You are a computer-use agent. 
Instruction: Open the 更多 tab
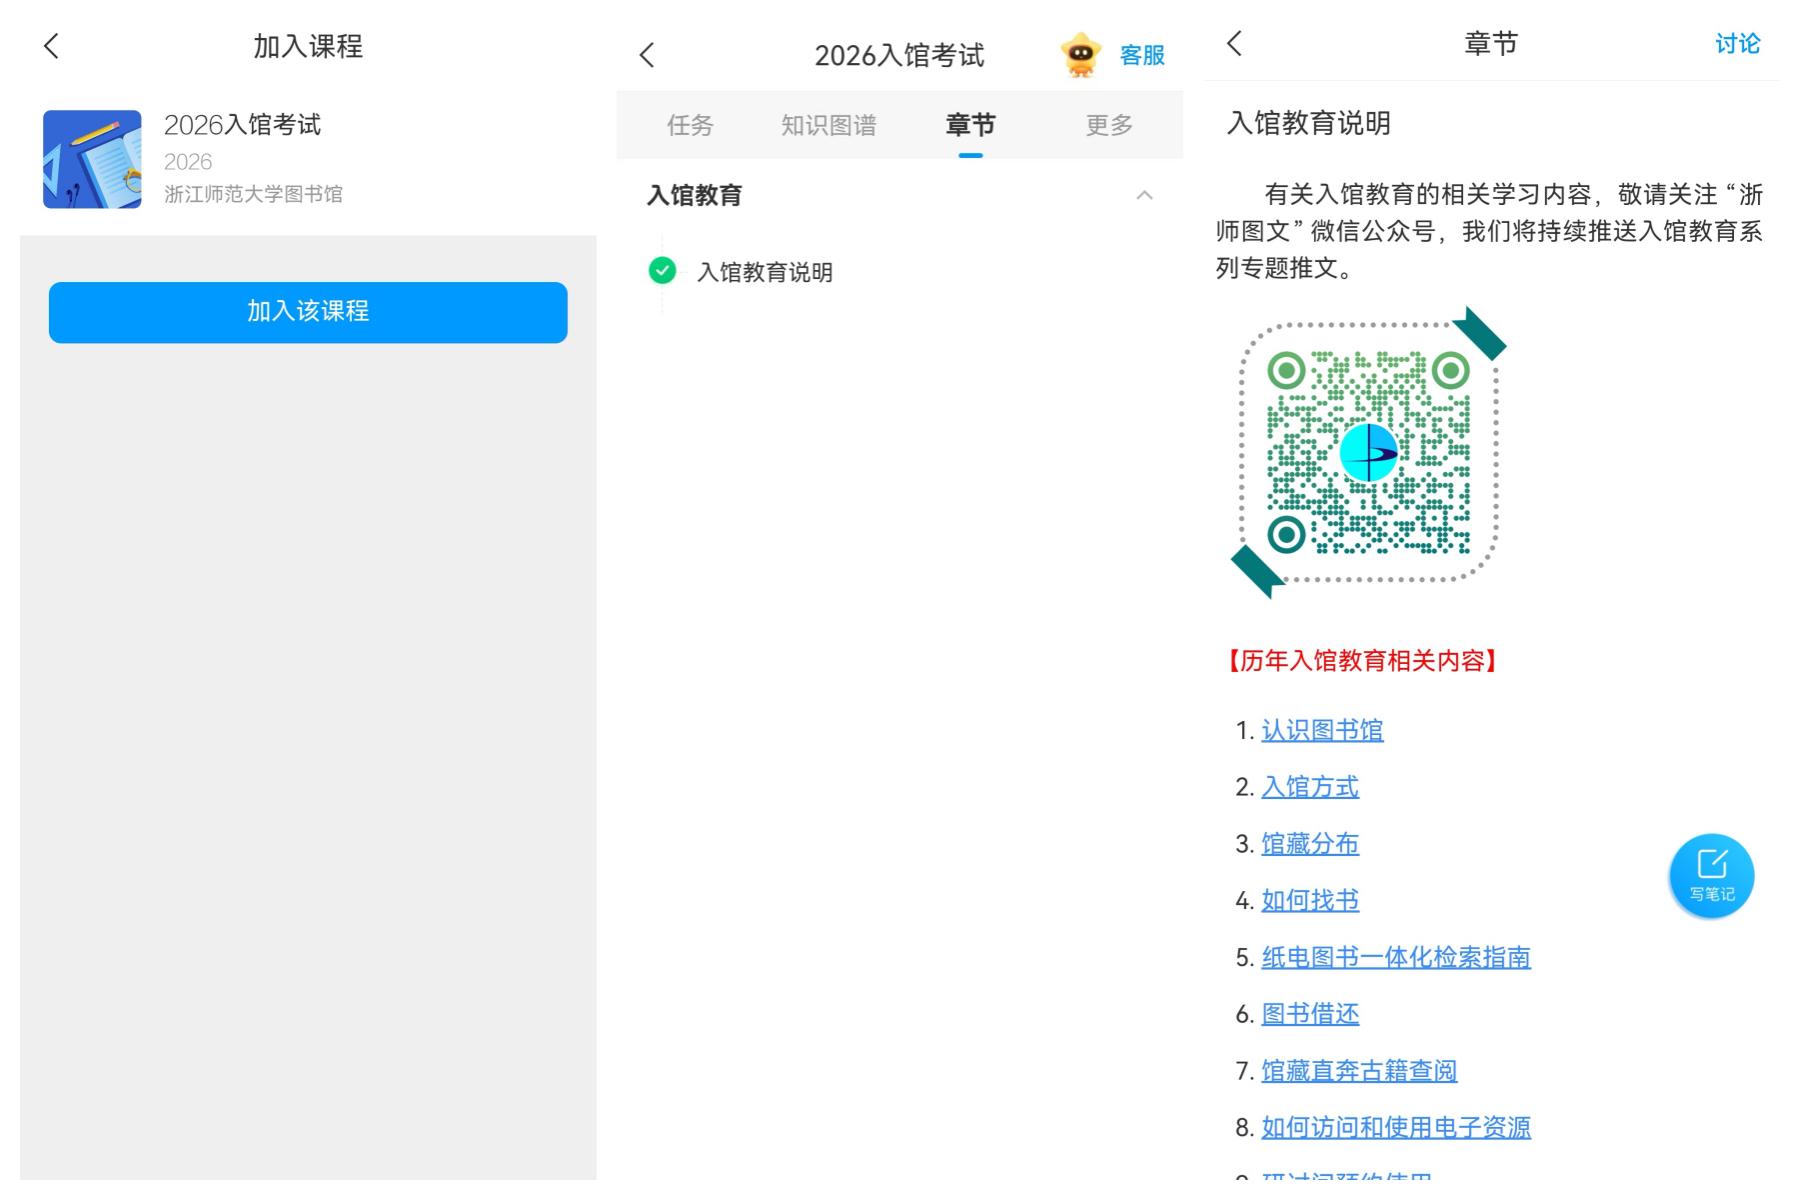point(1109,125)
